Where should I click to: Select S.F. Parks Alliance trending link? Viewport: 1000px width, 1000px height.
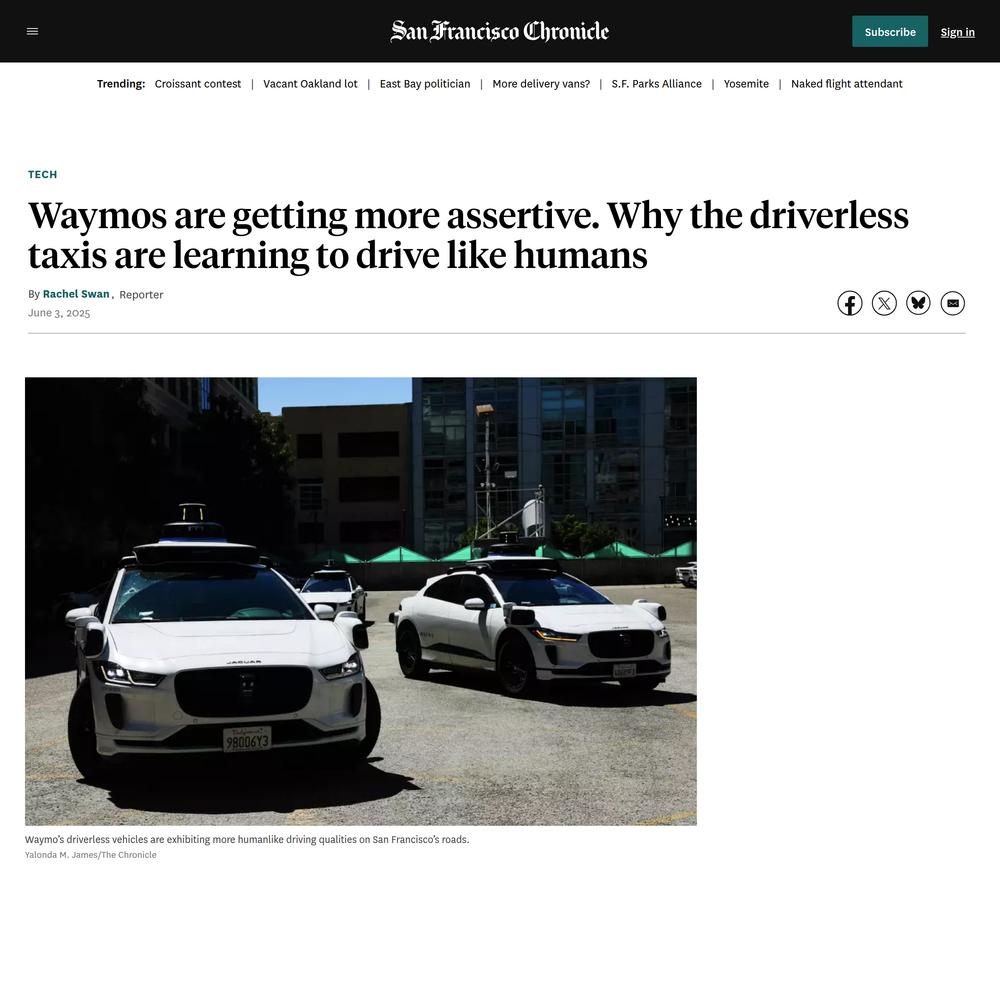pyautogui.click(x=656, y=84)
